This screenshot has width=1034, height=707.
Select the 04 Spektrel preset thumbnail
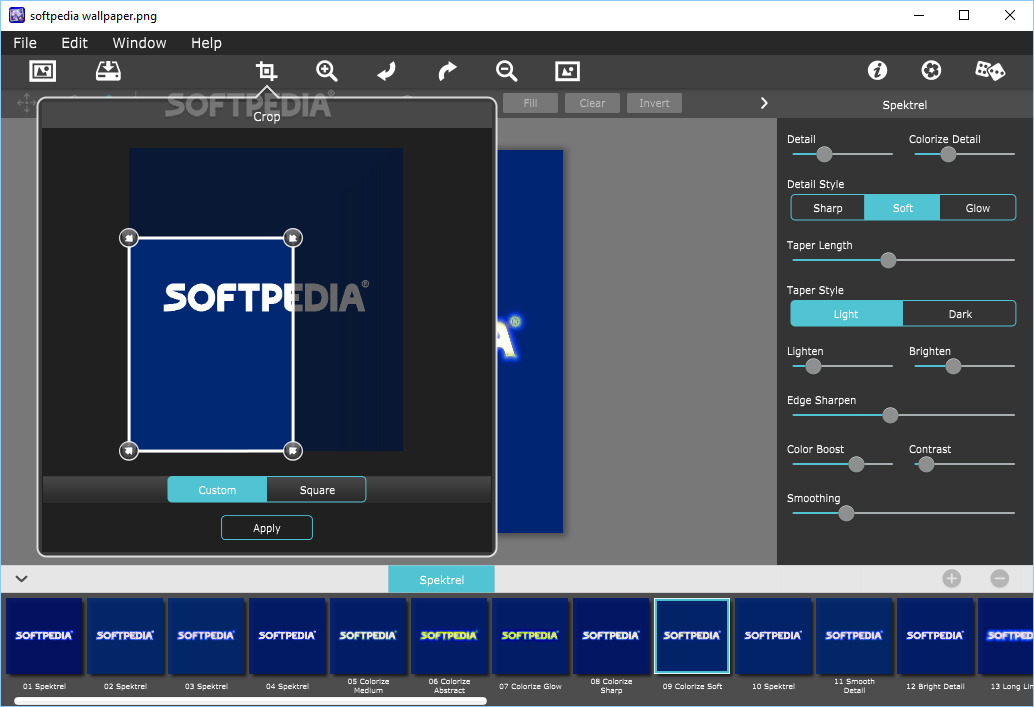coord(287,636)
